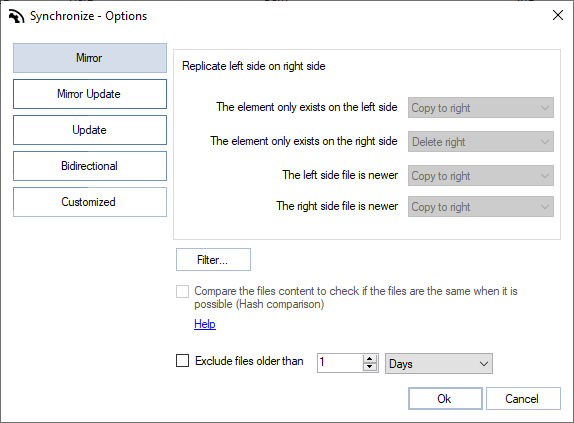
Task: Switch to Update sync mode
Action: 90,130
